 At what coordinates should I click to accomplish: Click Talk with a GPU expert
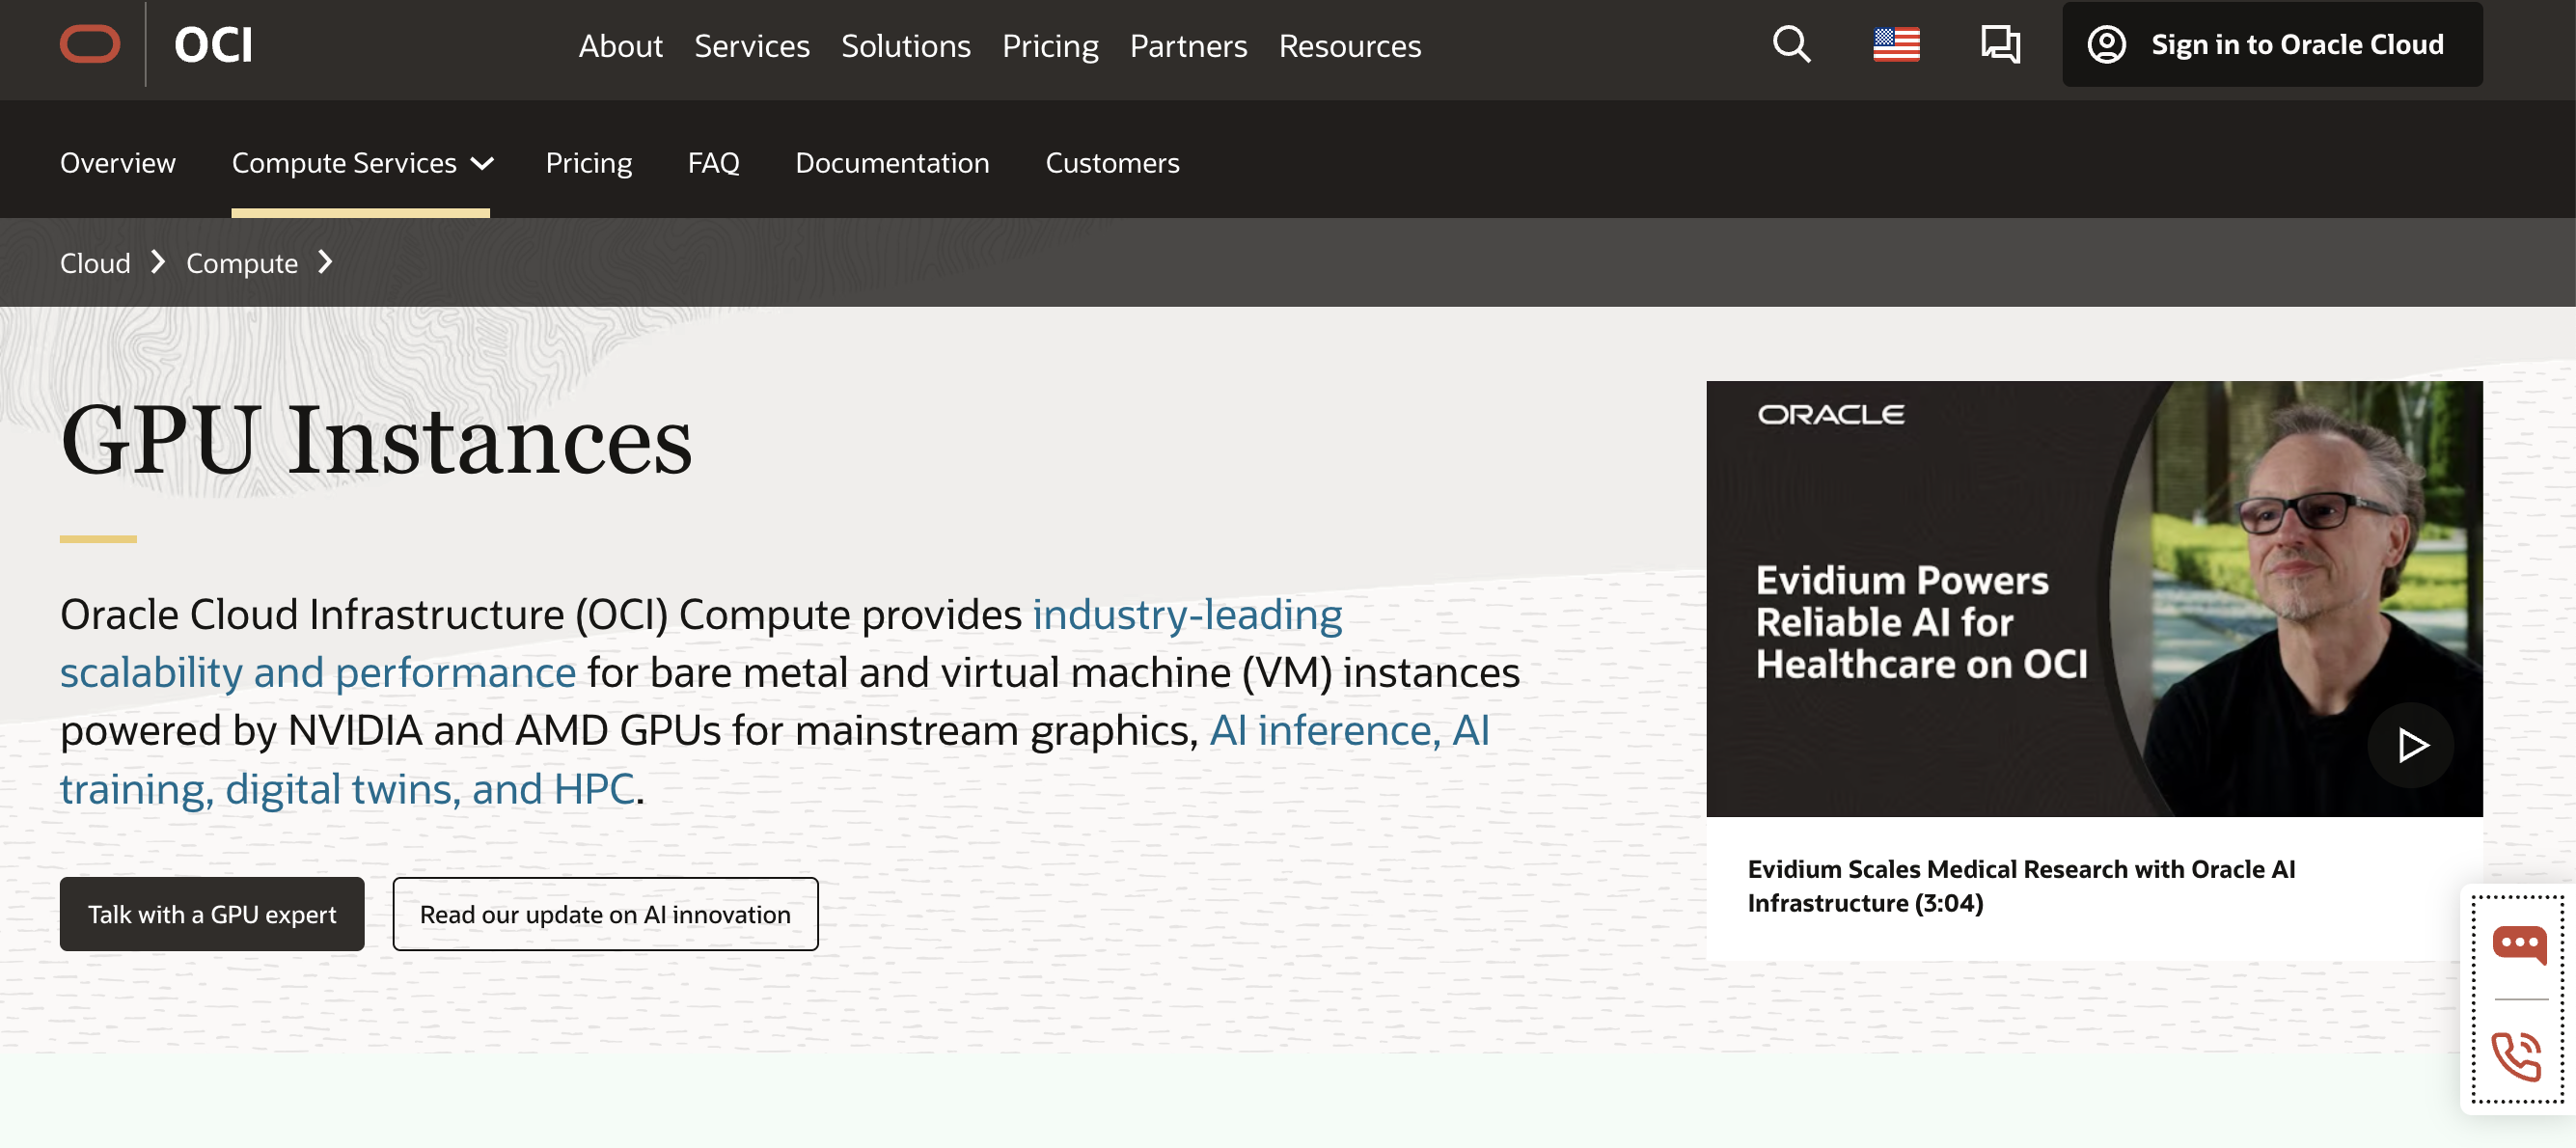(x=212, y=913)
